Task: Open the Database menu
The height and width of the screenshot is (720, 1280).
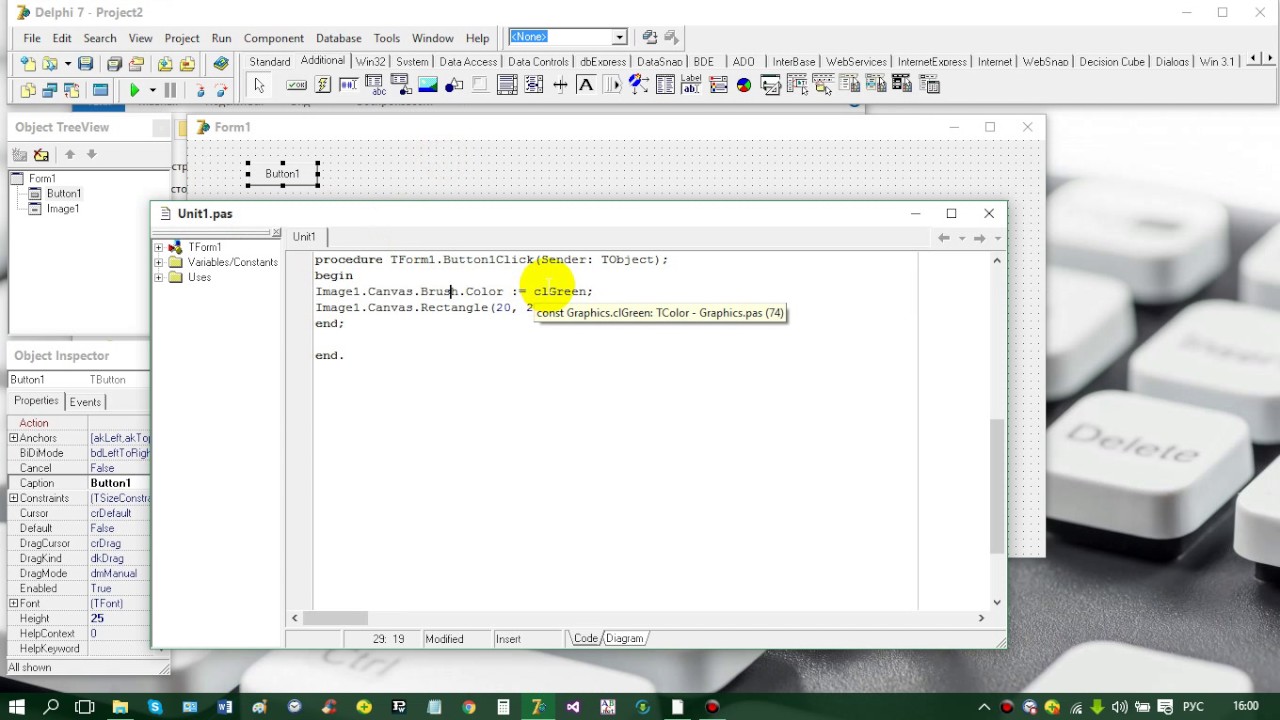Action: click(x=338, y=38)
